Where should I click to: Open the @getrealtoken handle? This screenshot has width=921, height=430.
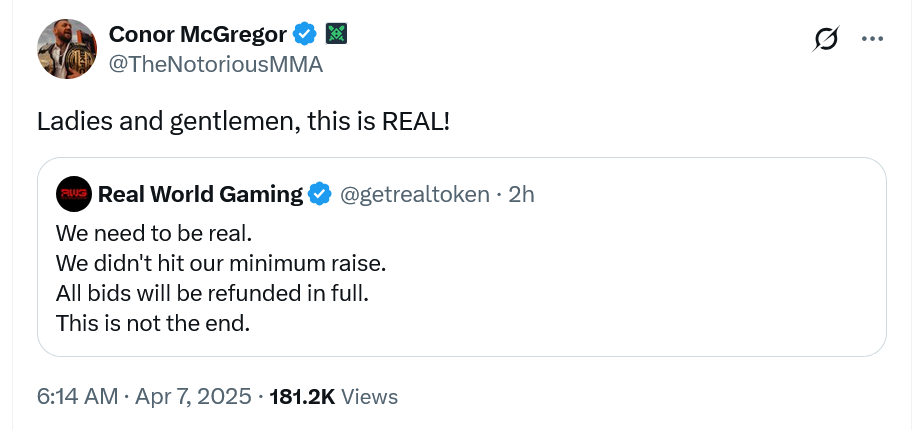coord(415,194)
